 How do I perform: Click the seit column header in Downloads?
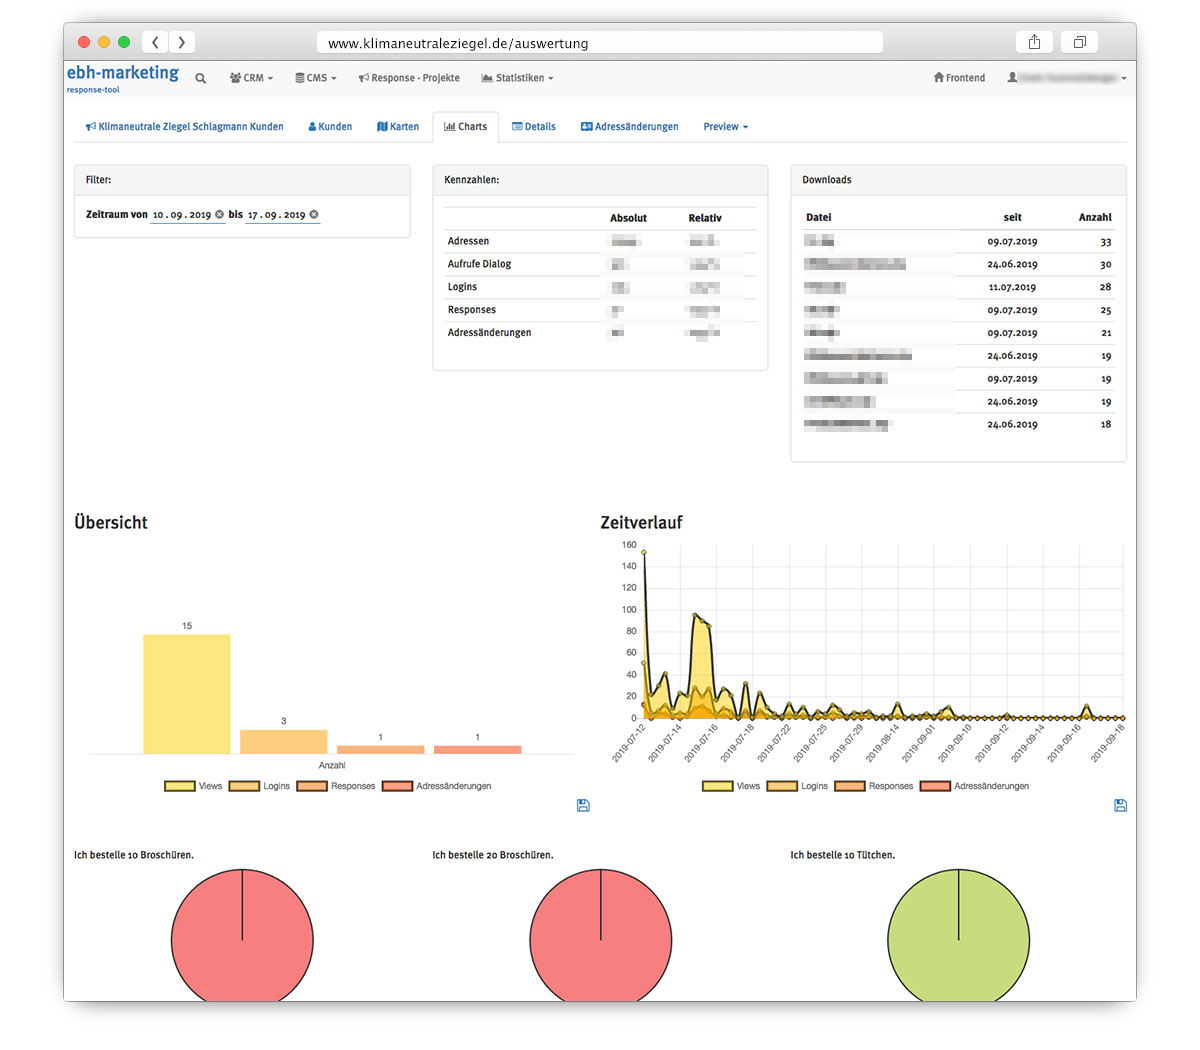(1013, 217)
